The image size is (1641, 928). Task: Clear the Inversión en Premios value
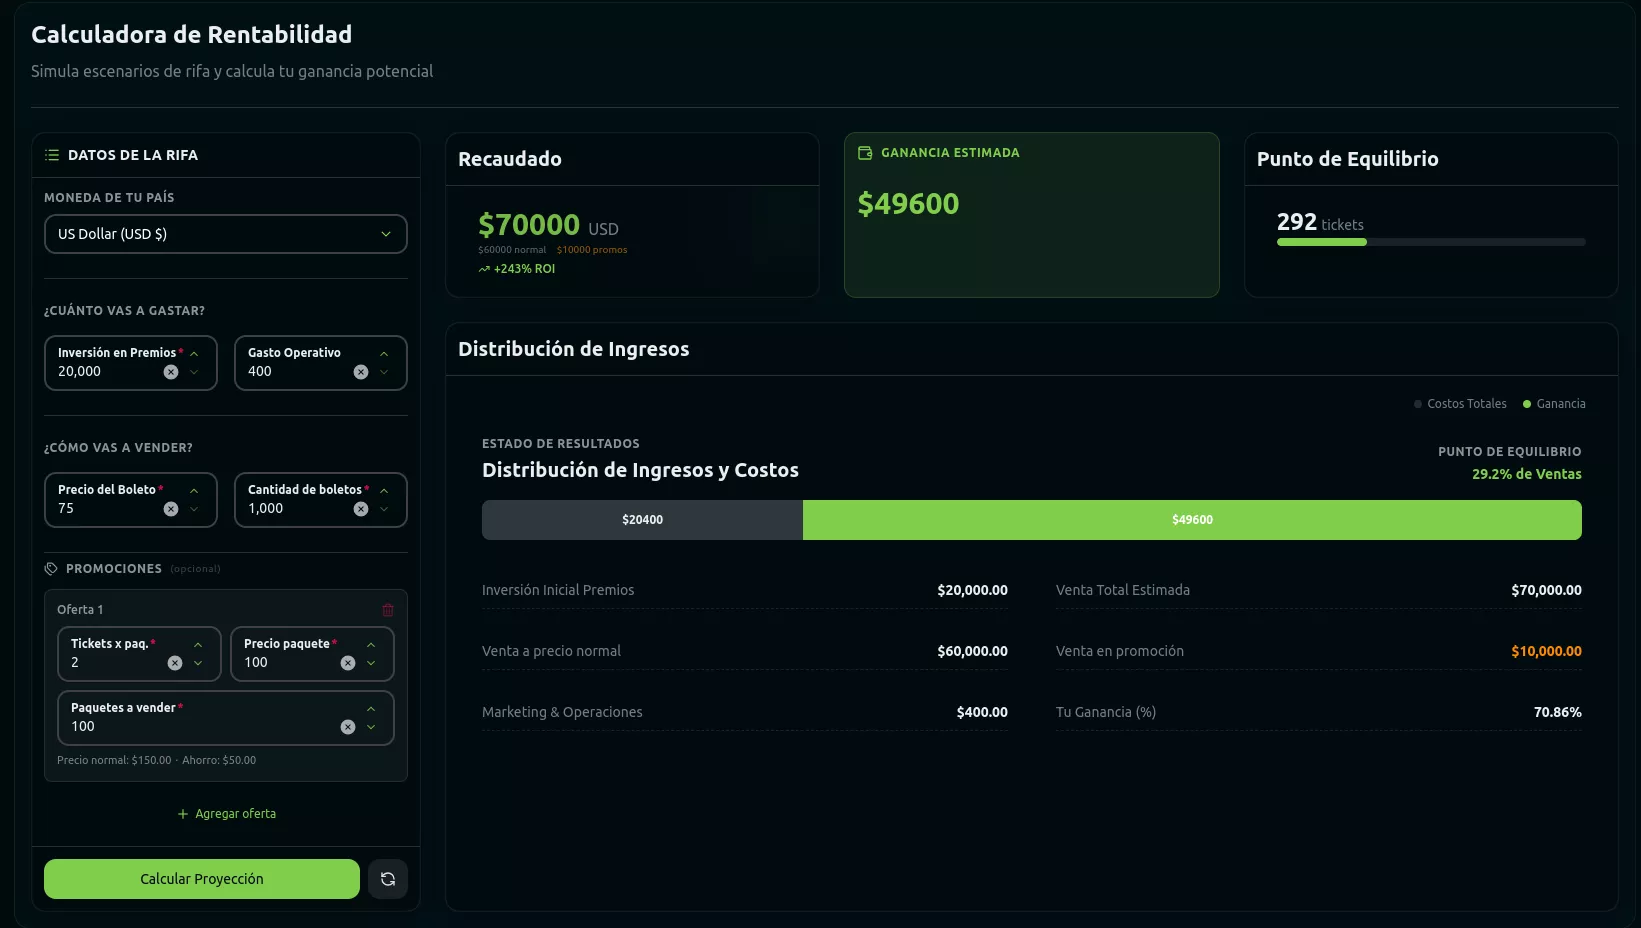pyautogui.click(x=171, y=372)
